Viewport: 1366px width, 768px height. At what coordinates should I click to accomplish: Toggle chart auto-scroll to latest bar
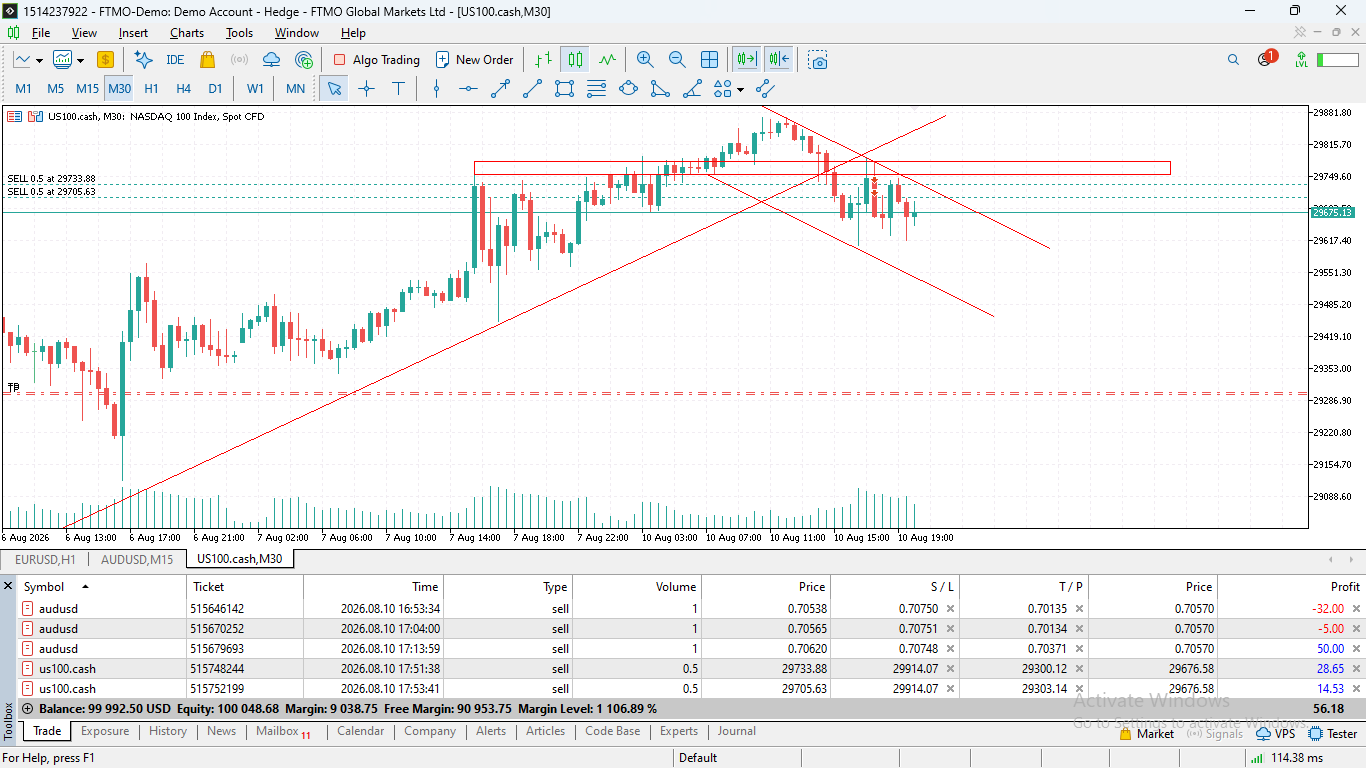(x=746, y=60)
